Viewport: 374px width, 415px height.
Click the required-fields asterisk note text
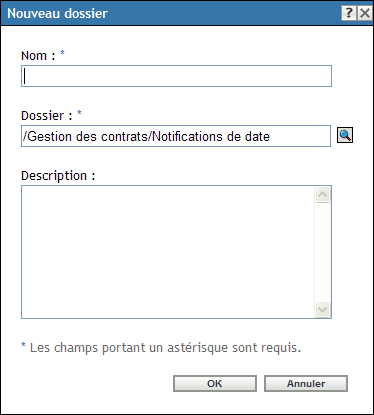[161, 348]
